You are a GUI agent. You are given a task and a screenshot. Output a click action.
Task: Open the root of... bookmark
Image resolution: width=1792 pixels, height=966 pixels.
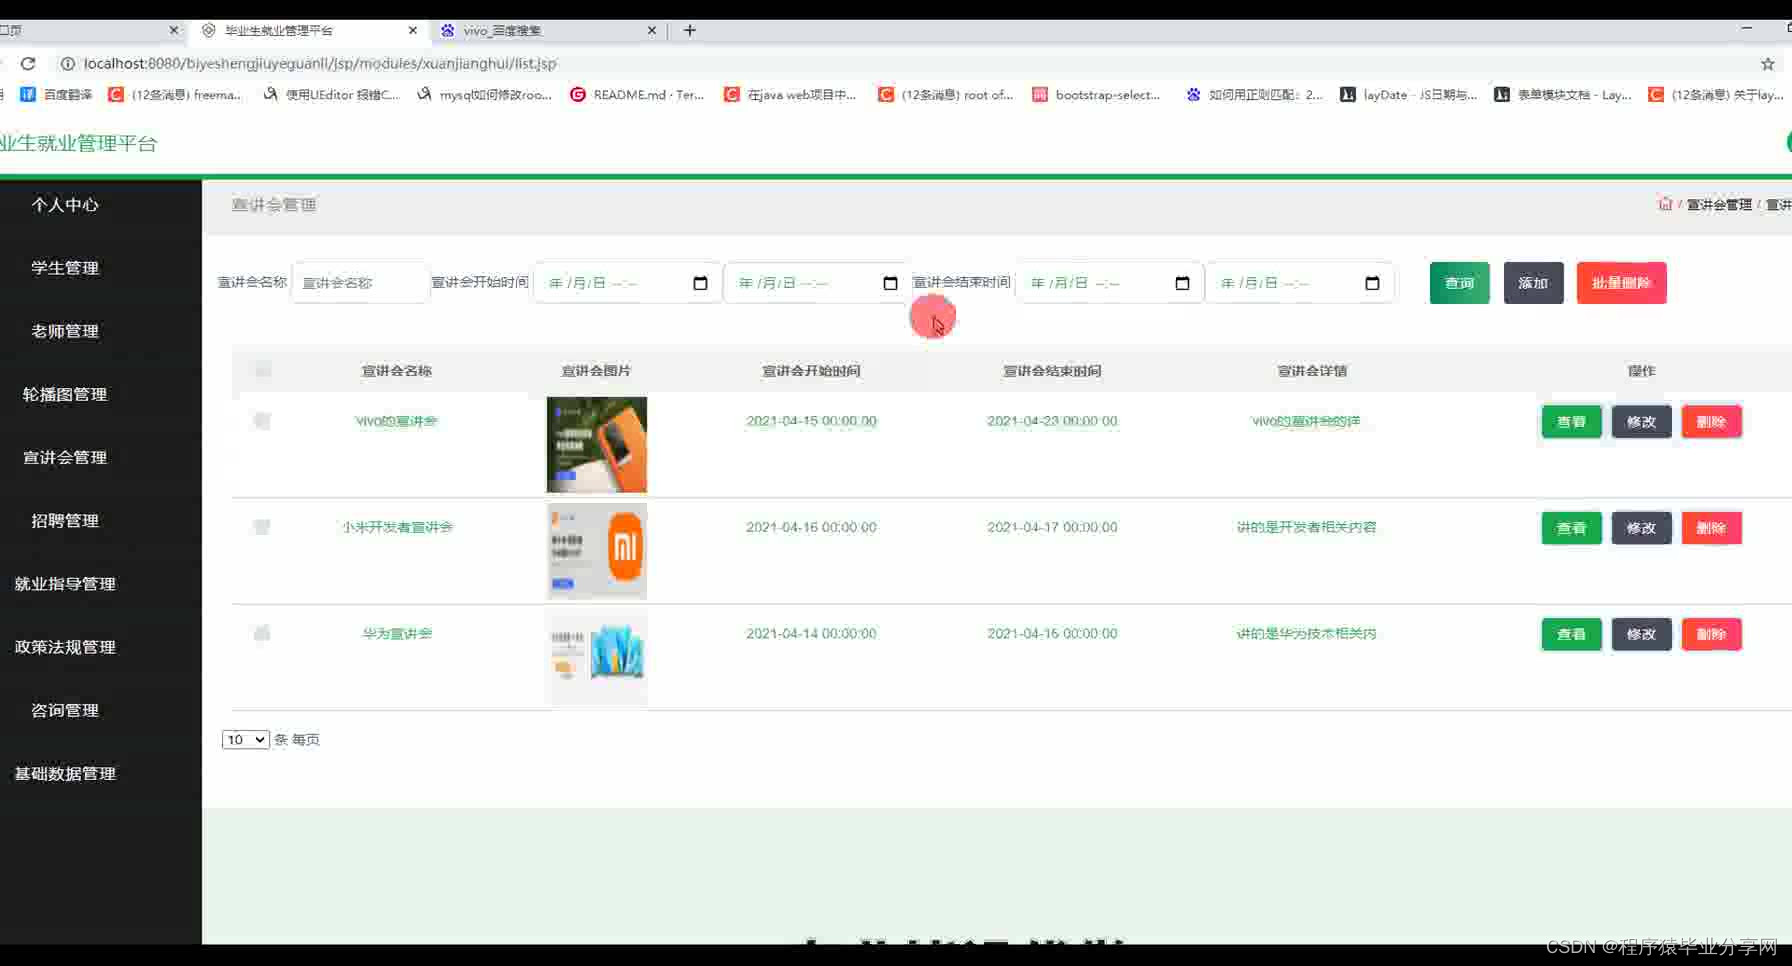point(945,94)
